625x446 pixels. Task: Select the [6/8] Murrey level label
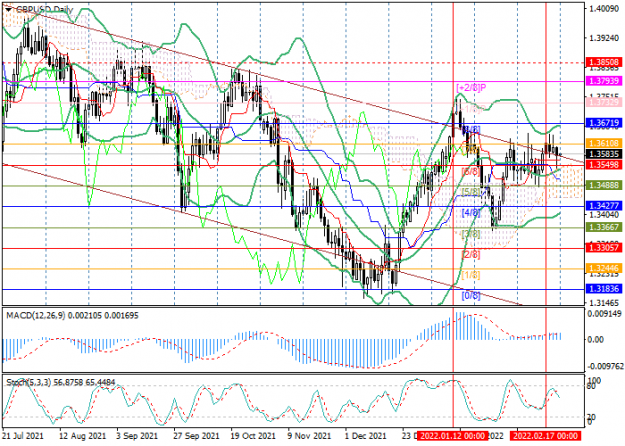tap(470, 172)
